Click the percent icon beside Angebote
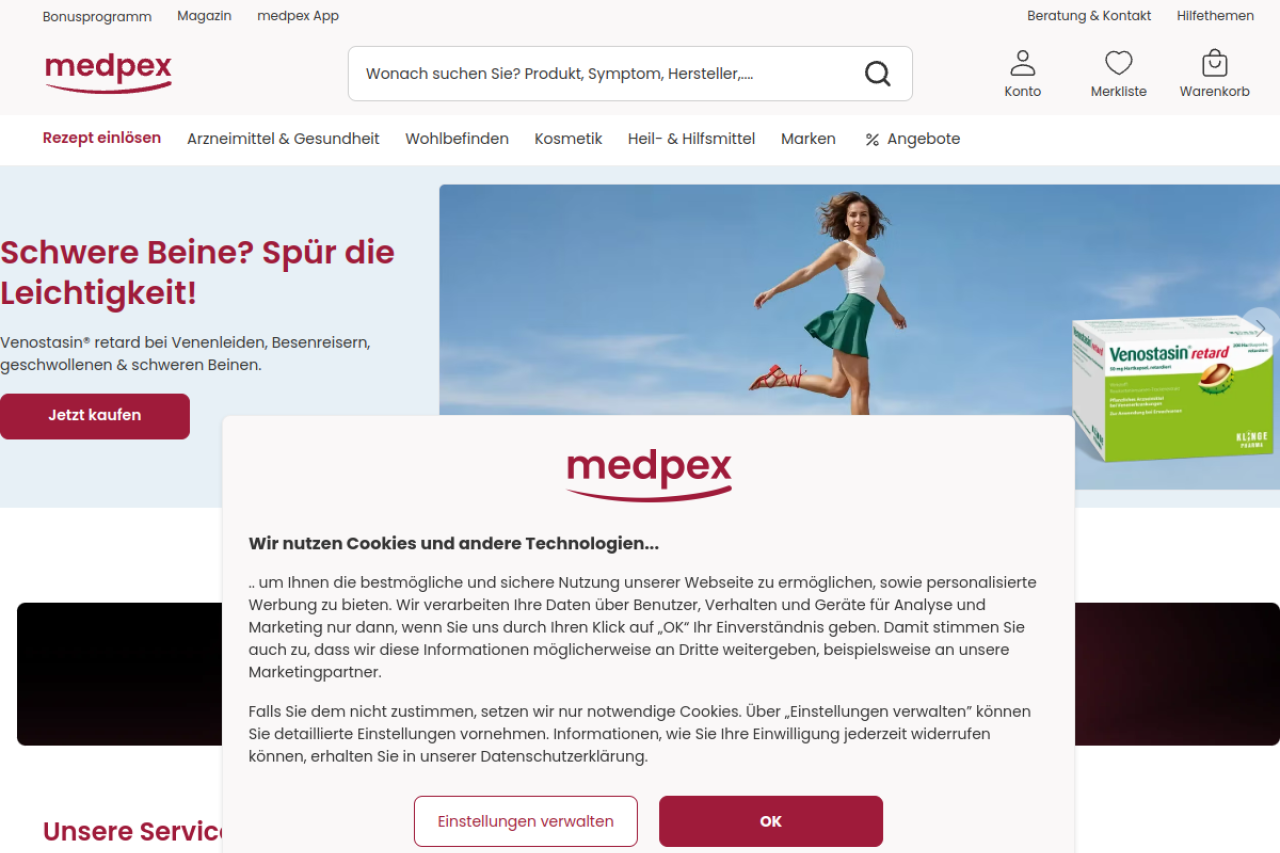The image size is (1280, 853). click(x=872, y=140)
